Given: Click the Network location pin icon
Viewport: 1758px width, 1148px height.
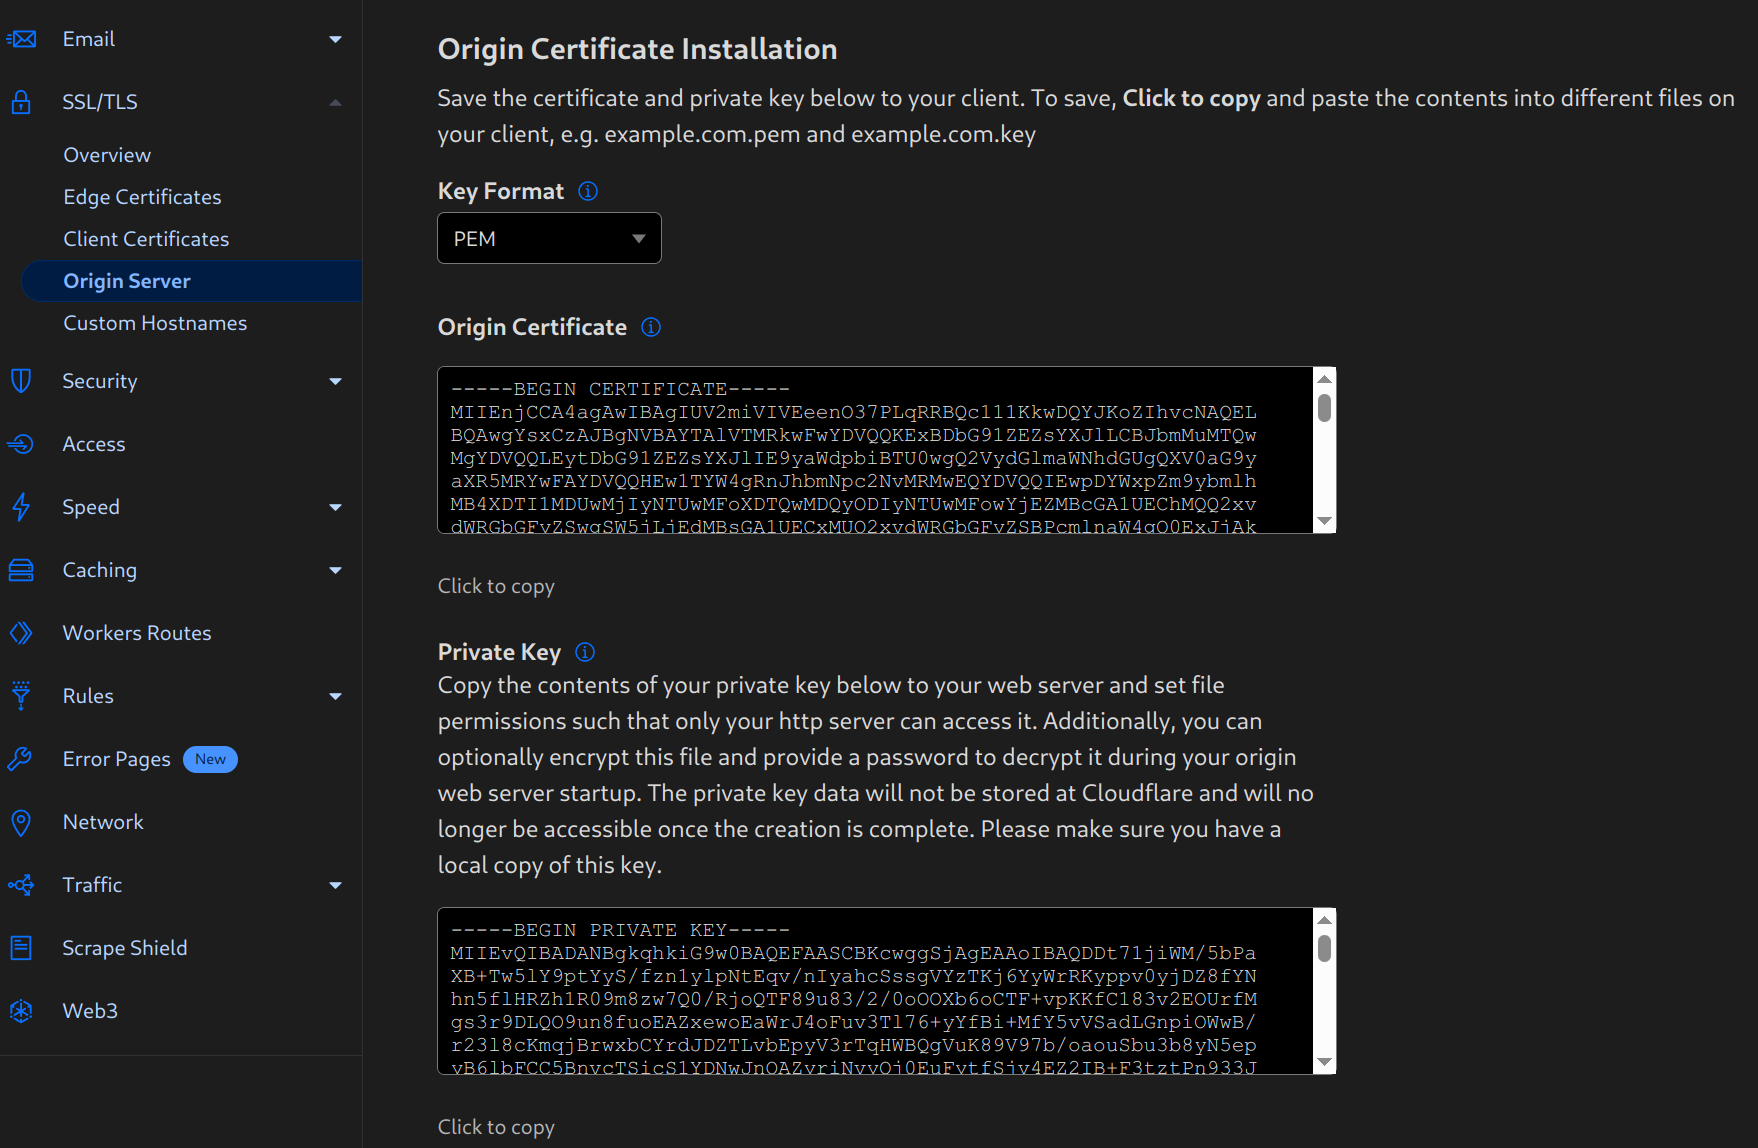Looking at the screenshot, I should point(21,822).
